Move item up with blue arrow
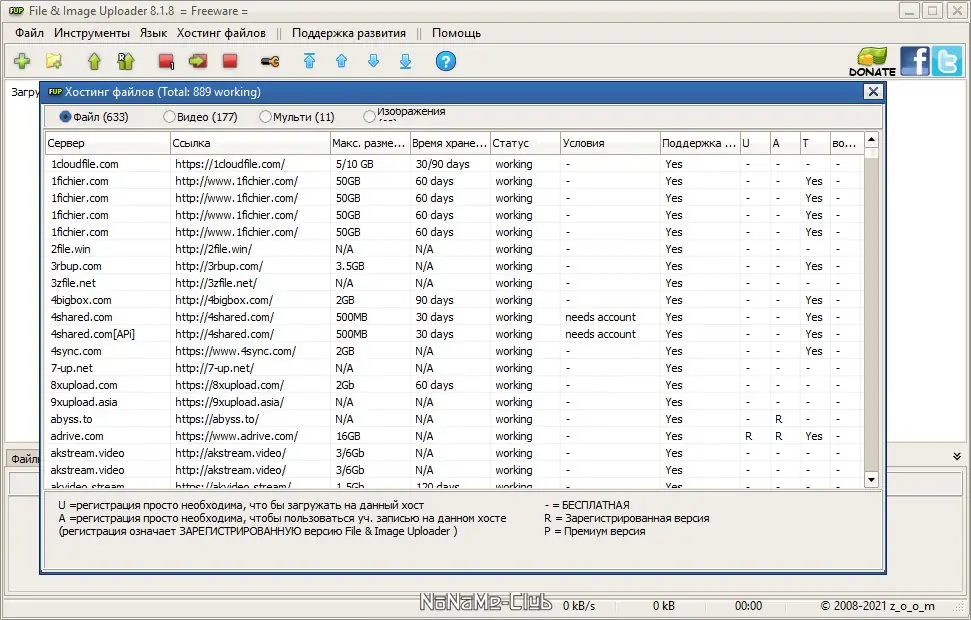The image size is (971, 620). [341, 61]
